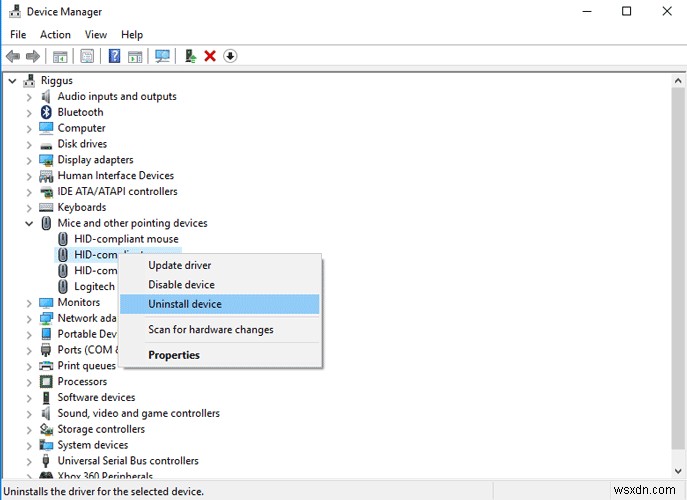The width and height of the screenshot is (687, 500).
Task: Select Human Interface Devices row
Action: tap(116, 176)
